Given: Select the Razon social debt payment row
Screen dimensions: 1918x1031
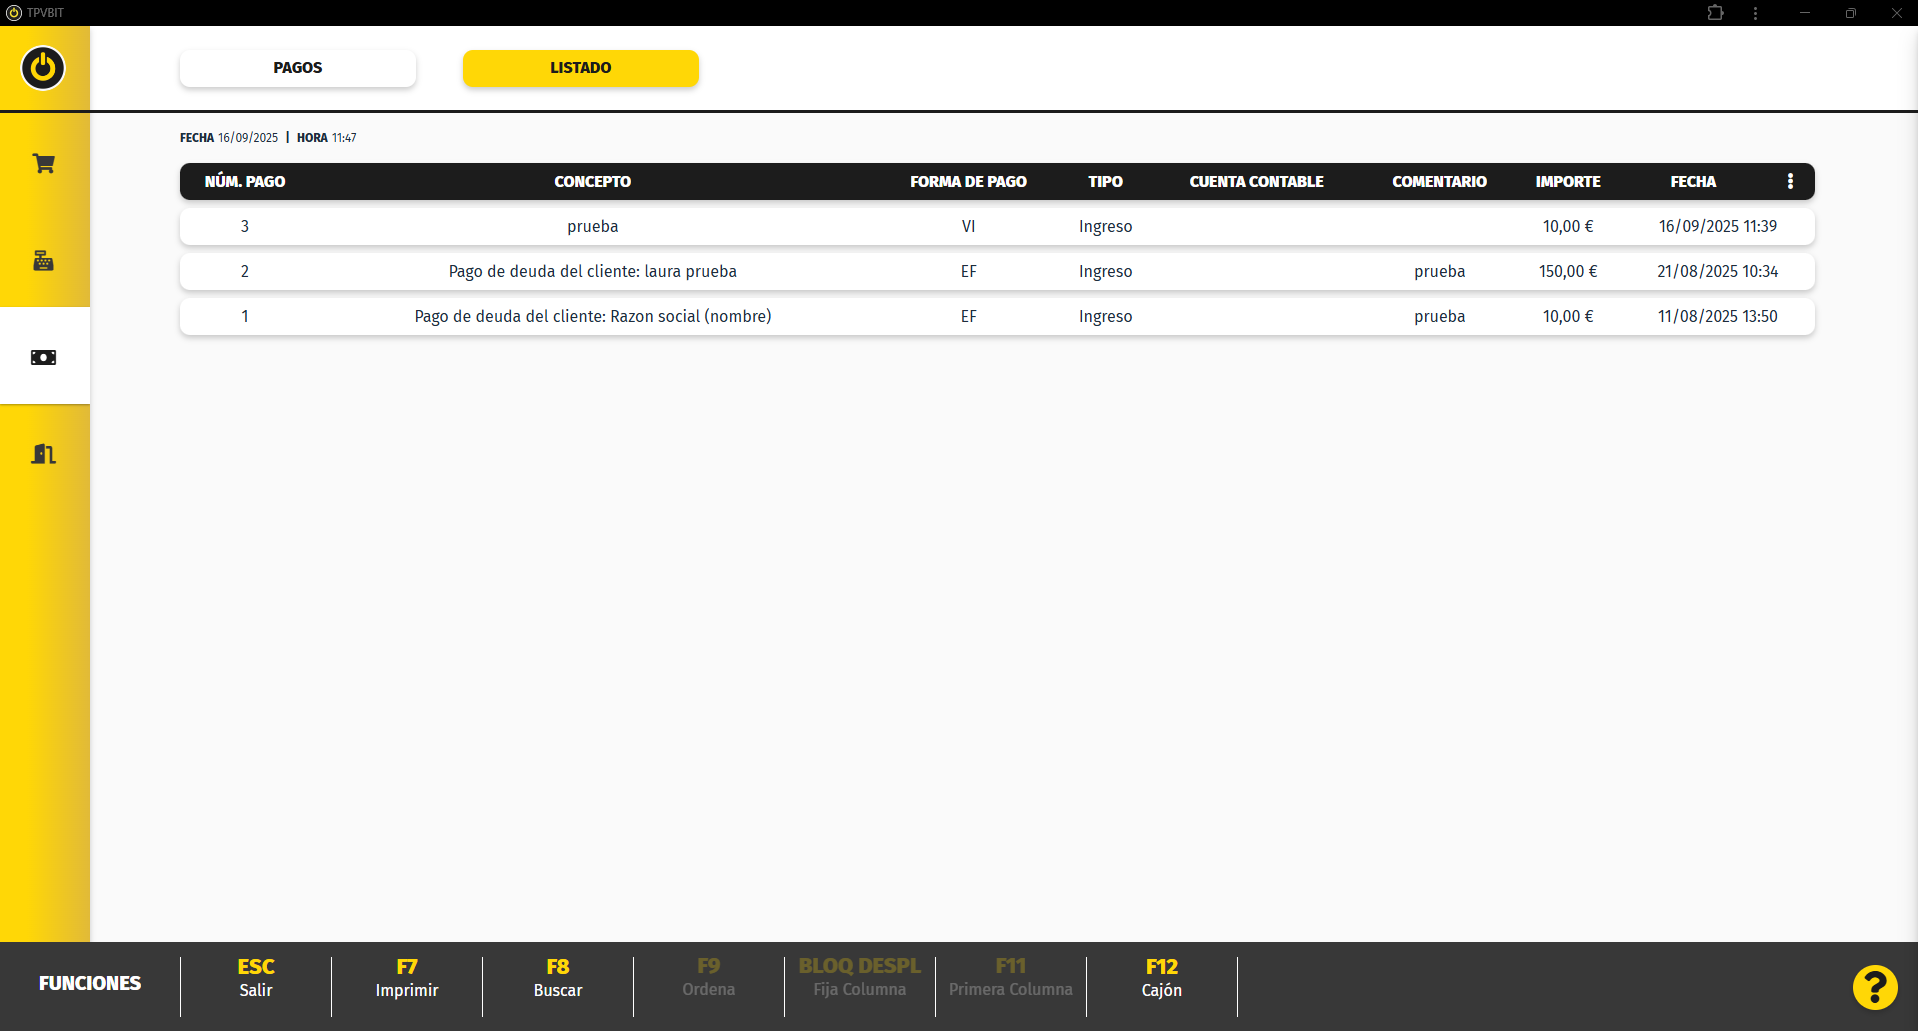Looking at the screenshot, I should coord(593,316).
